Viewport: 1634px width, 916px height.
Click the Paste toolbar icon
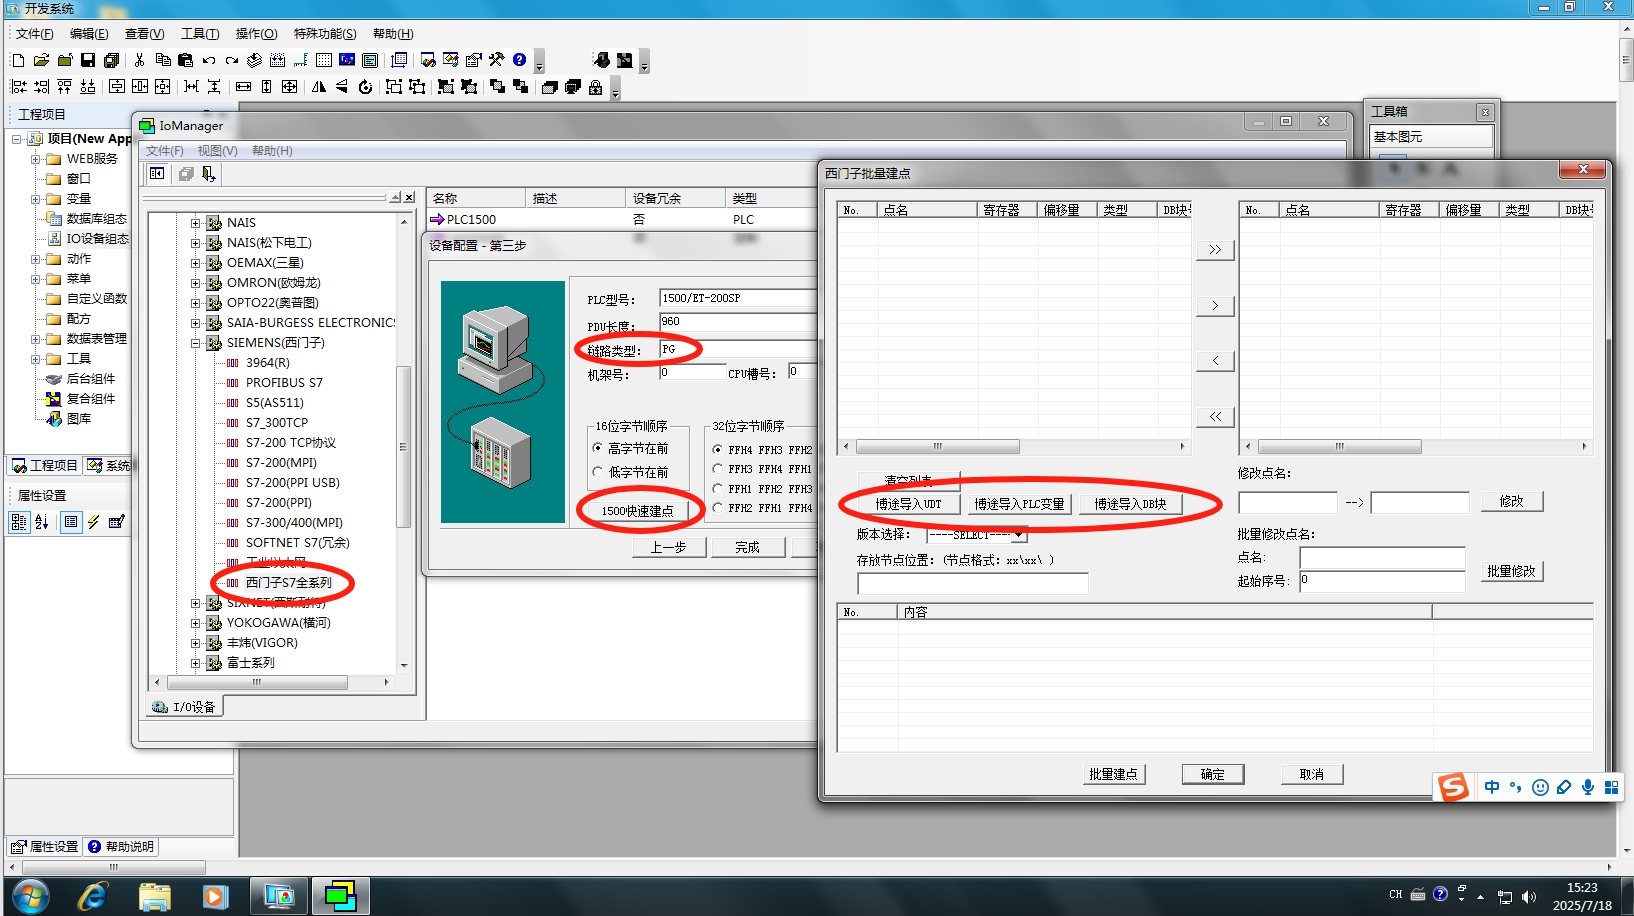(x=186, y=60)
